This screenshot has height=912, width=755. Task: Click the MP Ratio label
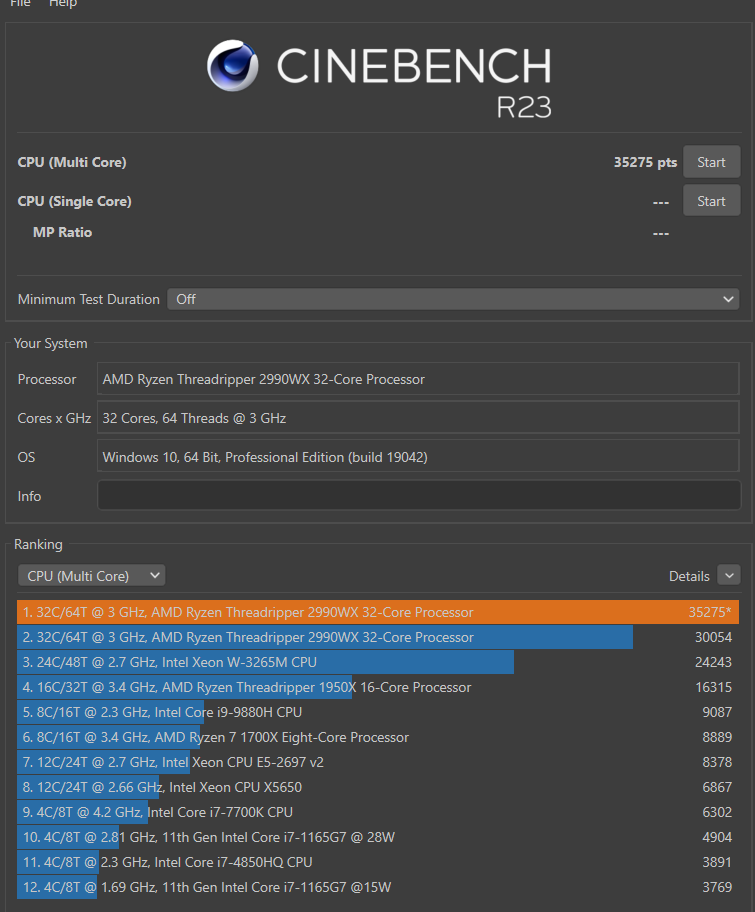pos(62,232)
